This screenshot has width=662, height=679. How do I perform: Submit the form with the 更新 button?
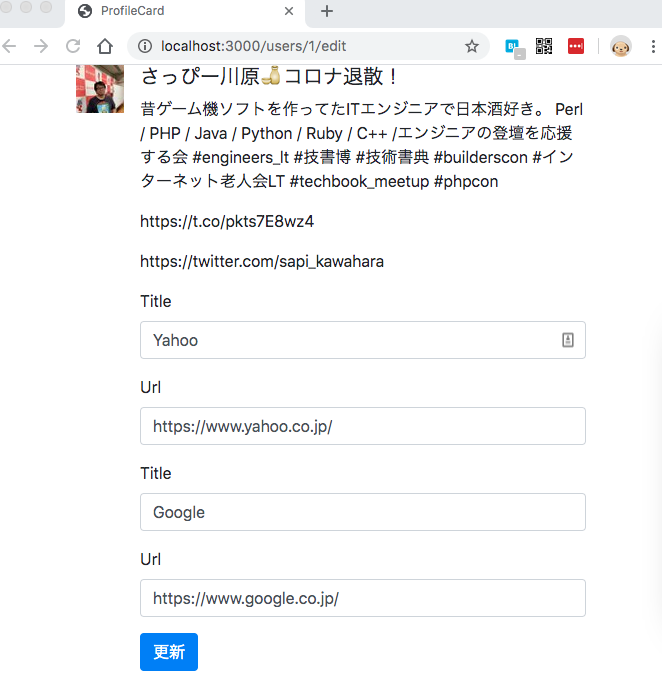[169, 652]
